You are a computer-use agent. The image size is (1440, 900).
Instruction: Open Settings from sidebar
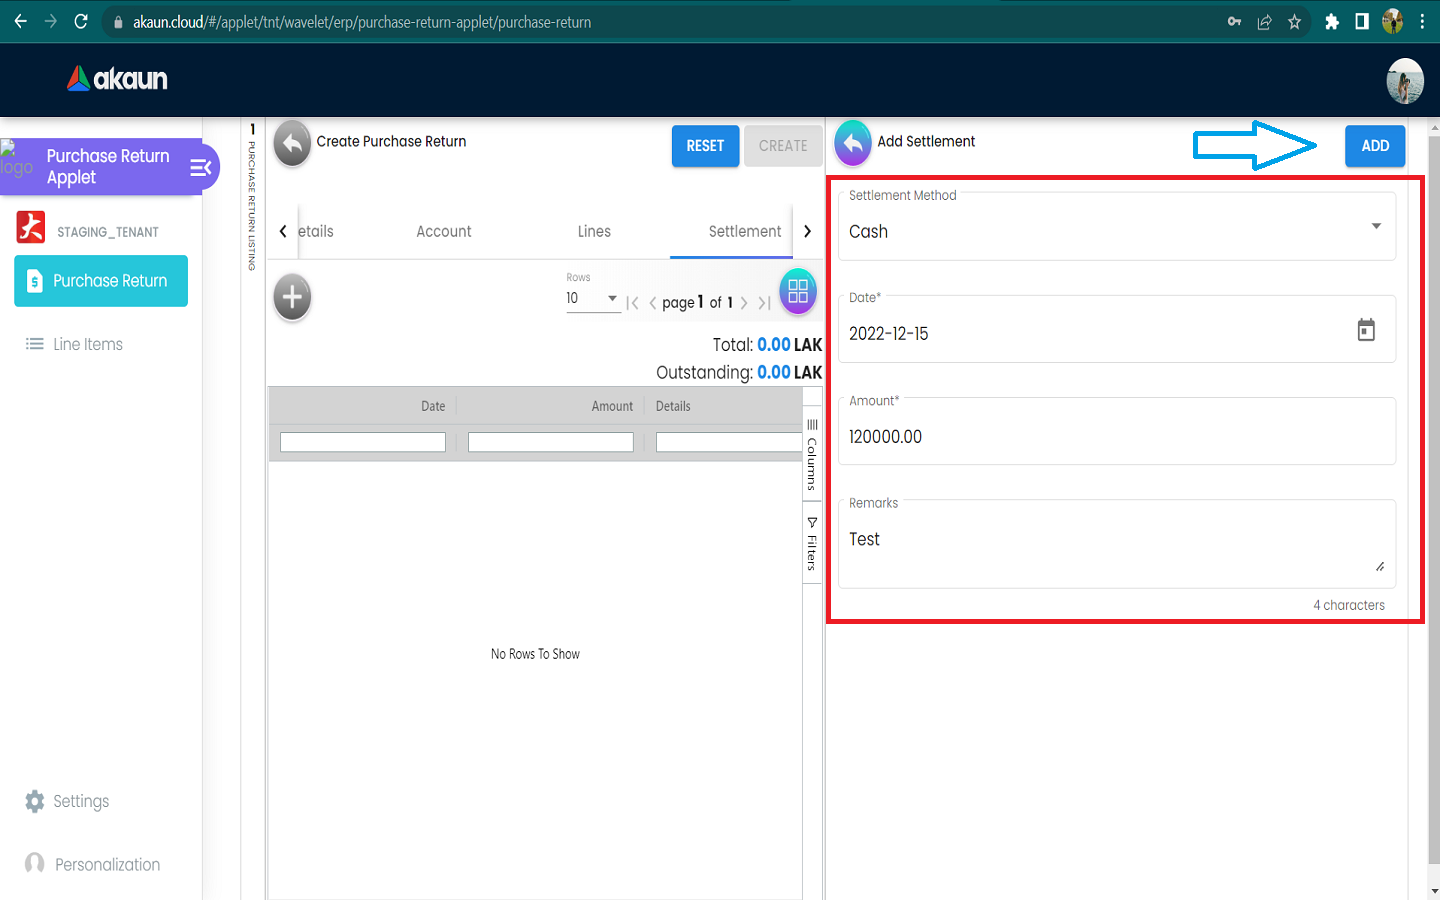(x=67, y=801)
